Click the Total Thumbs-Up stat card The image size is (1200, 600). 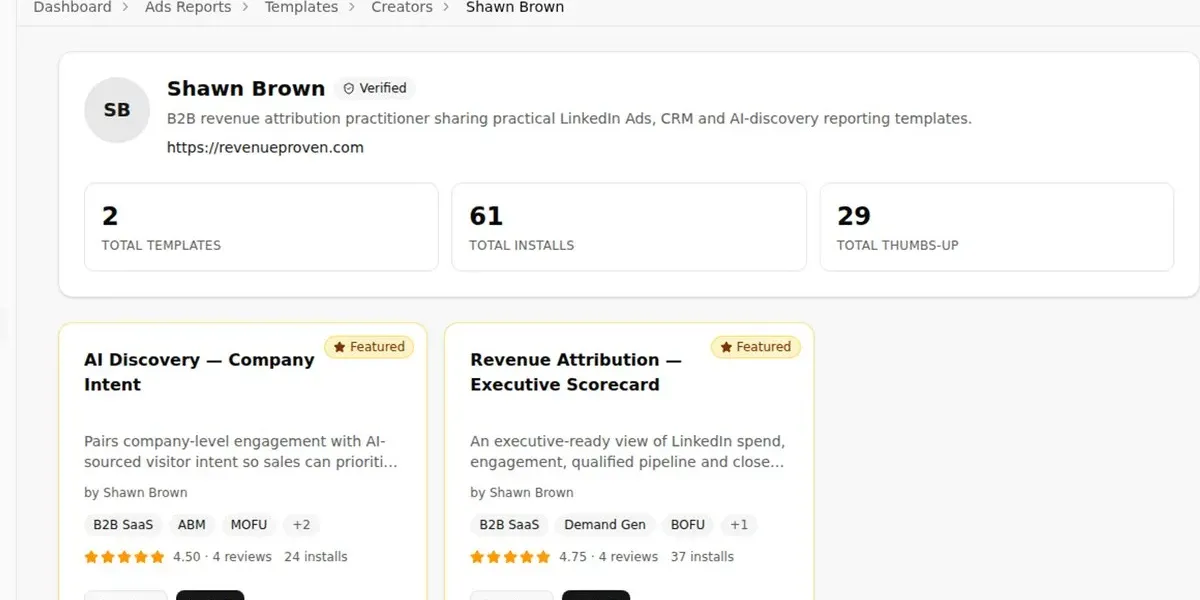pos(997,227)
